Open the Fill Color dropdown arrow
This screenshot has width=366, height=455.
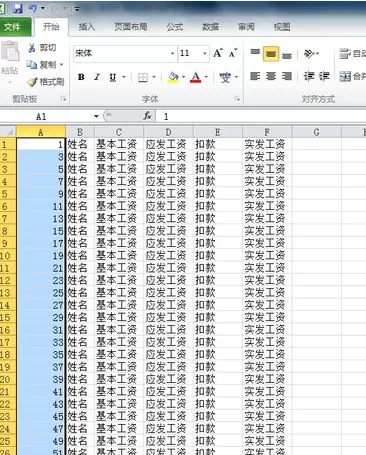point(184,77)
